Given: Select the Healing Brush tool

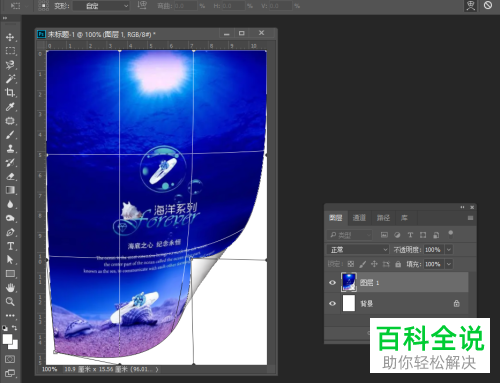Looking at the screenshot, I should [x=10, y=121].
